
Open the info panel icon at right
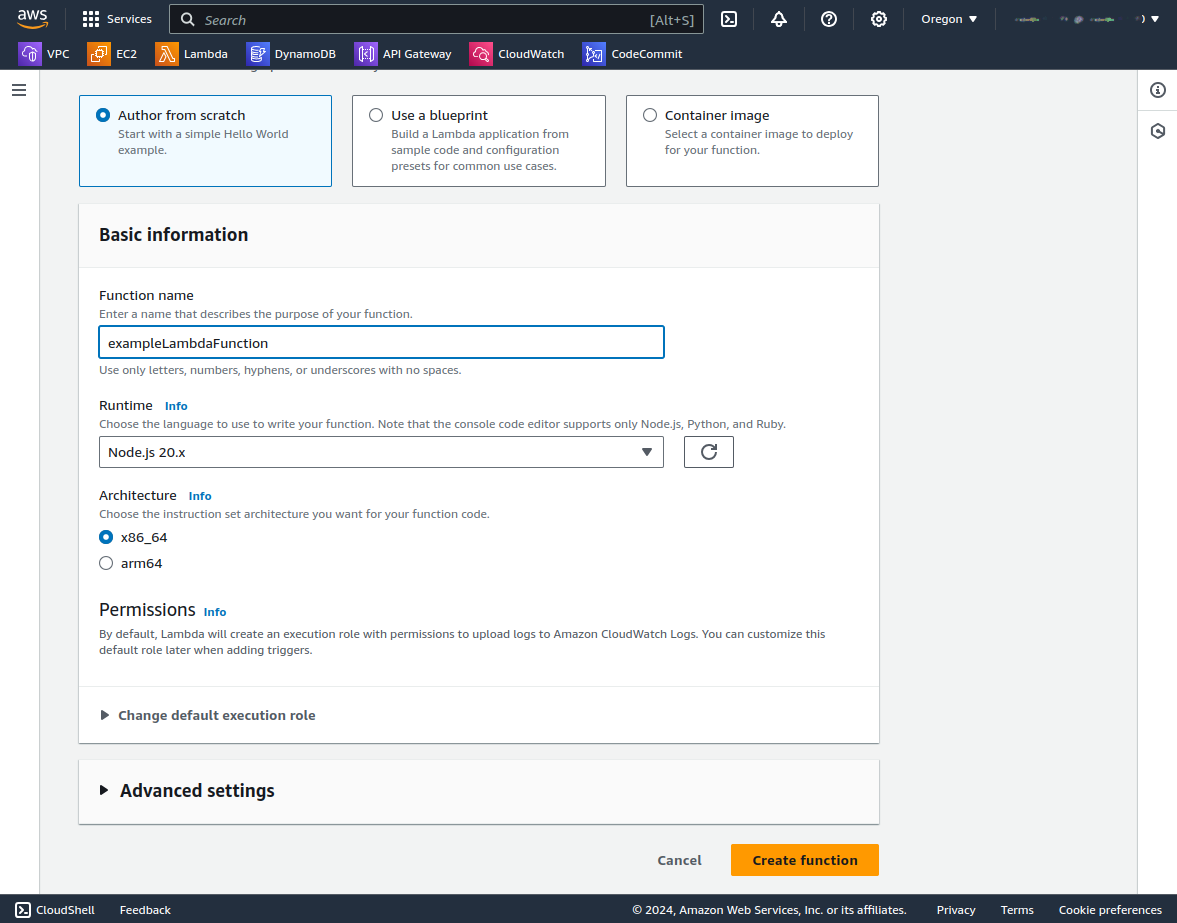(1157, 90)
